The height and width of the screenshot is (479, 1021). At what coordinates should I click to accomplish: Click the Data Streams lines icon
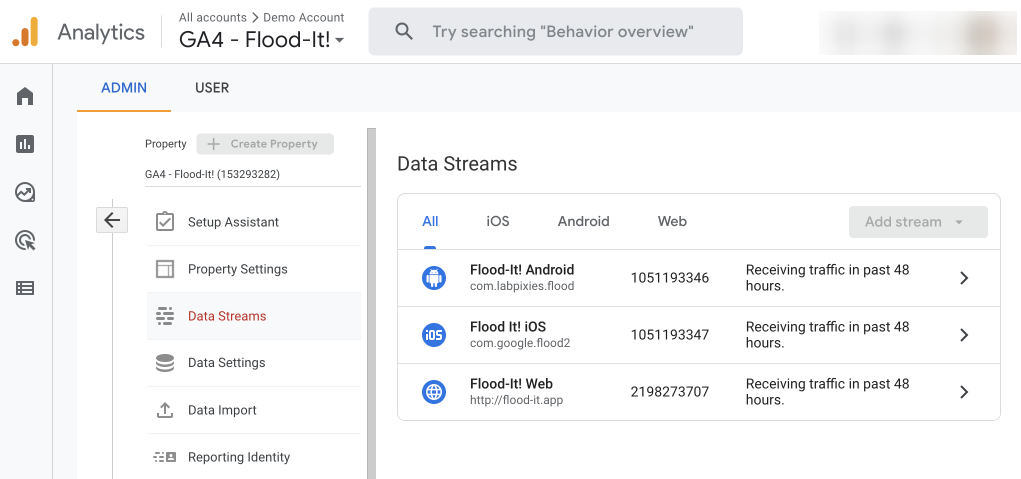(x=165, y=316)
